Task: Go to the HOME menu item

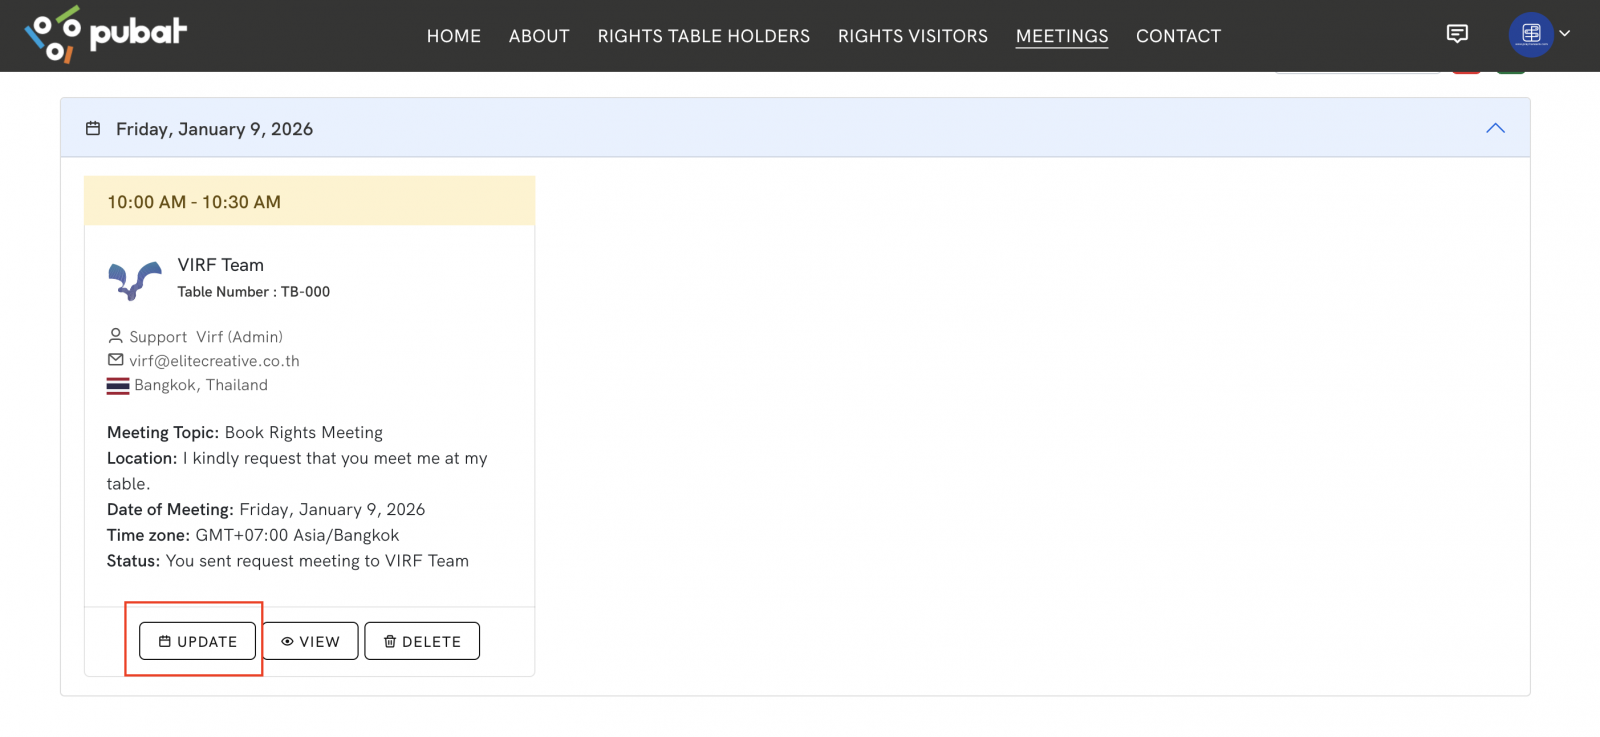Action: (454, 36)
